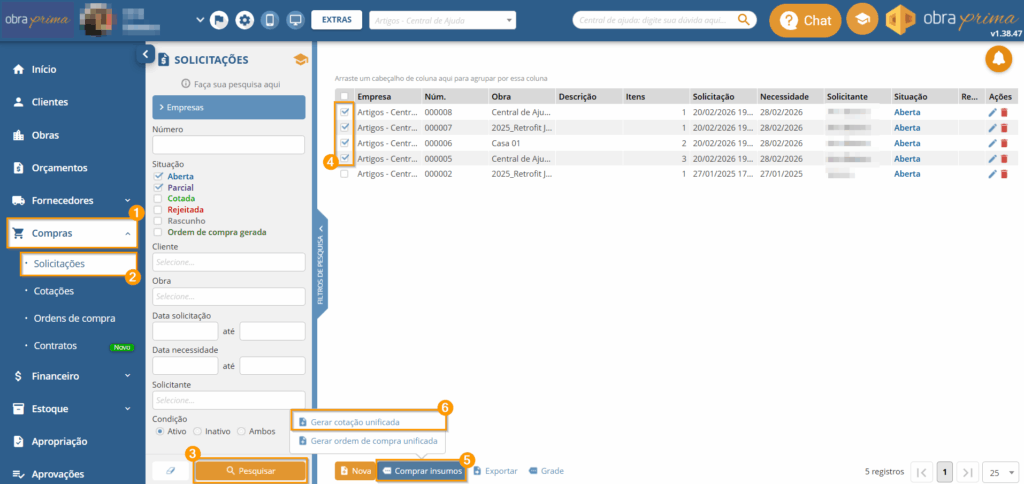This screenshot has height=484, width=1024.
Task: Delete solicitation 000002 with trash icon
Action: [x=1004, y=174]
